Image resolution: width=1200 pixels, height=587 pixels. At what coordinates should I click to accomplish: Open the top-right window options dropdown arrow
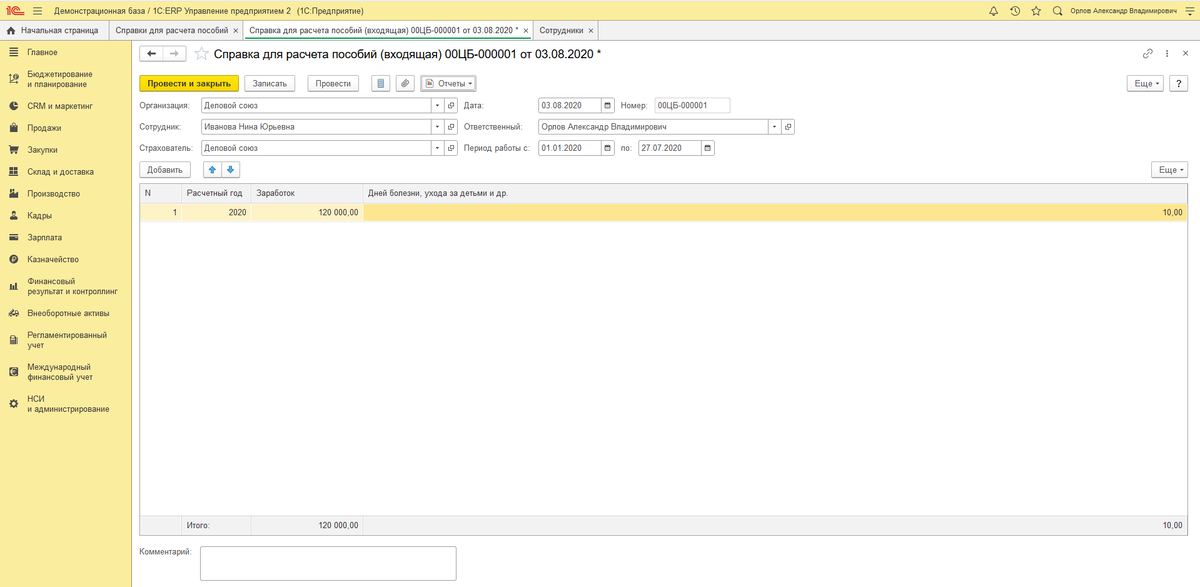(x=1190, y=10)
